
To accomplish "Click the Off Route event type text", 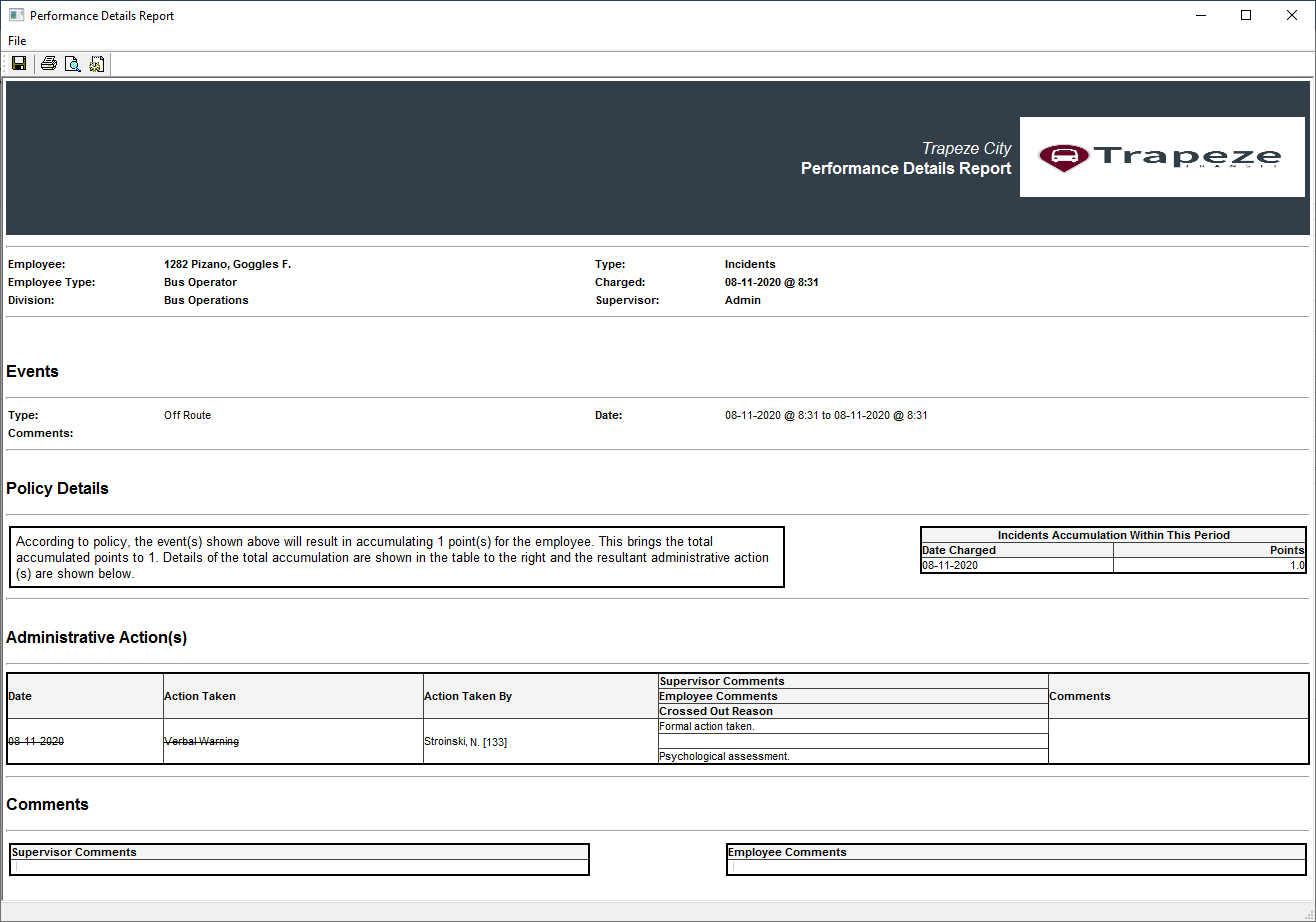I will [187, 415].
